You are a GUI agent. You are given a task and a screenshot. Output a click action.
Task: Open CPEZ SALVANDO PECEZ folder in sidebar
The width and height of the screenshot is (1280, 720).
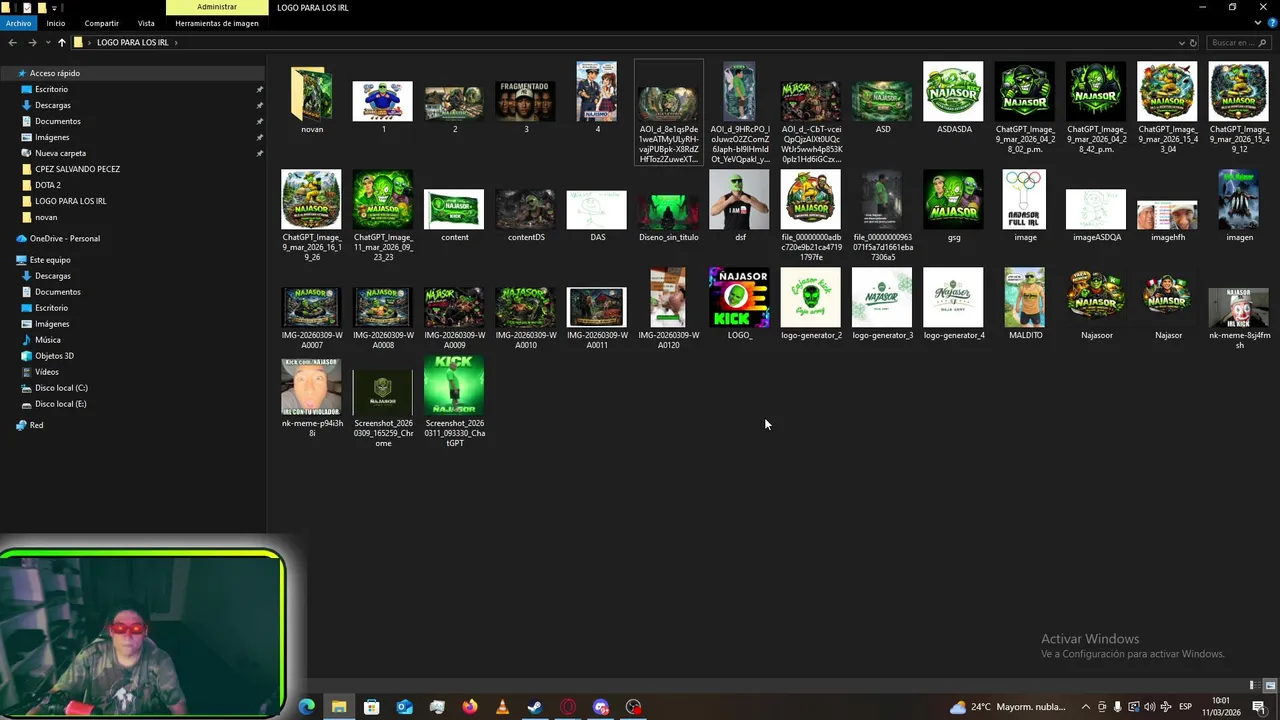click(77, 169)
